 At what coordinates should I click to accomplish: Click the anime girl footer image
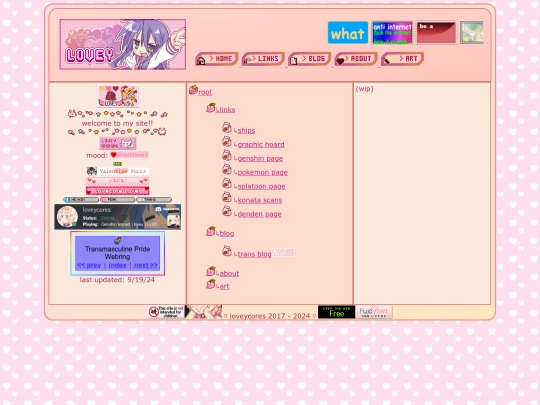[x=204, y=312]
